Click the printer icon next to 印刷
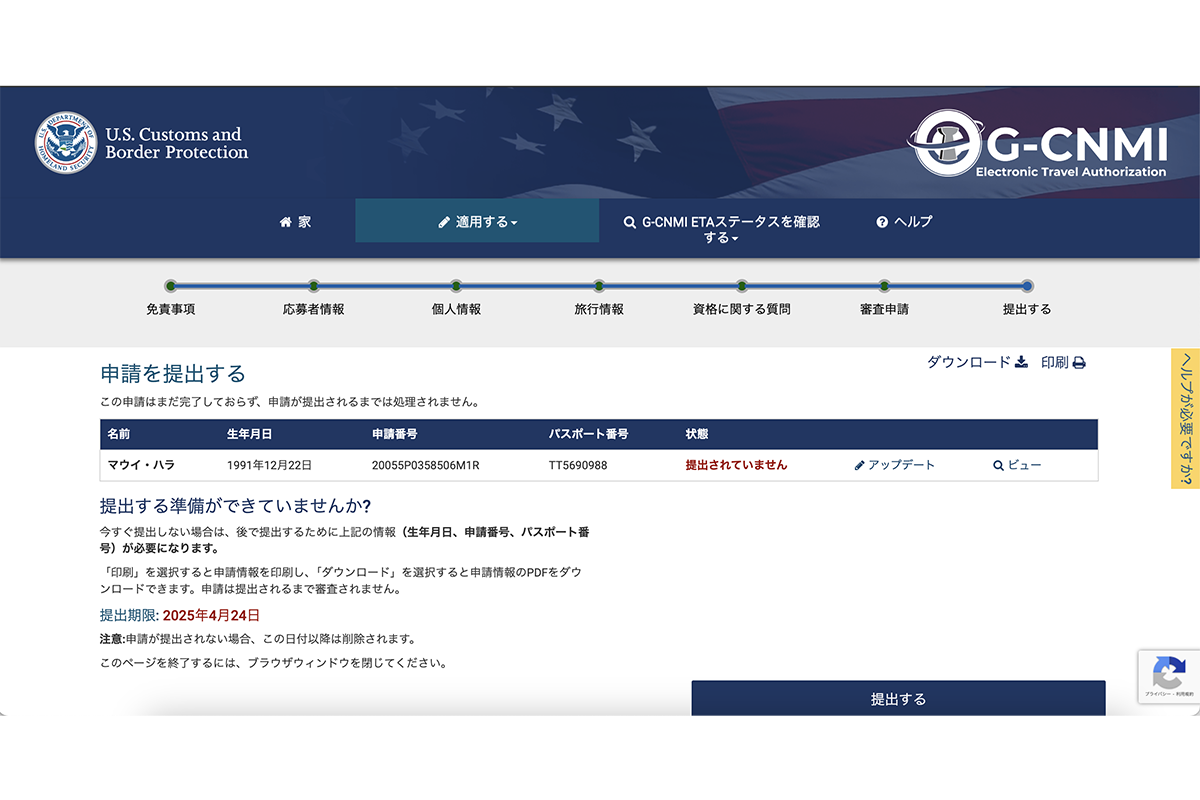This screenshot has width=1200, height=800. (x=1079, y=363)
